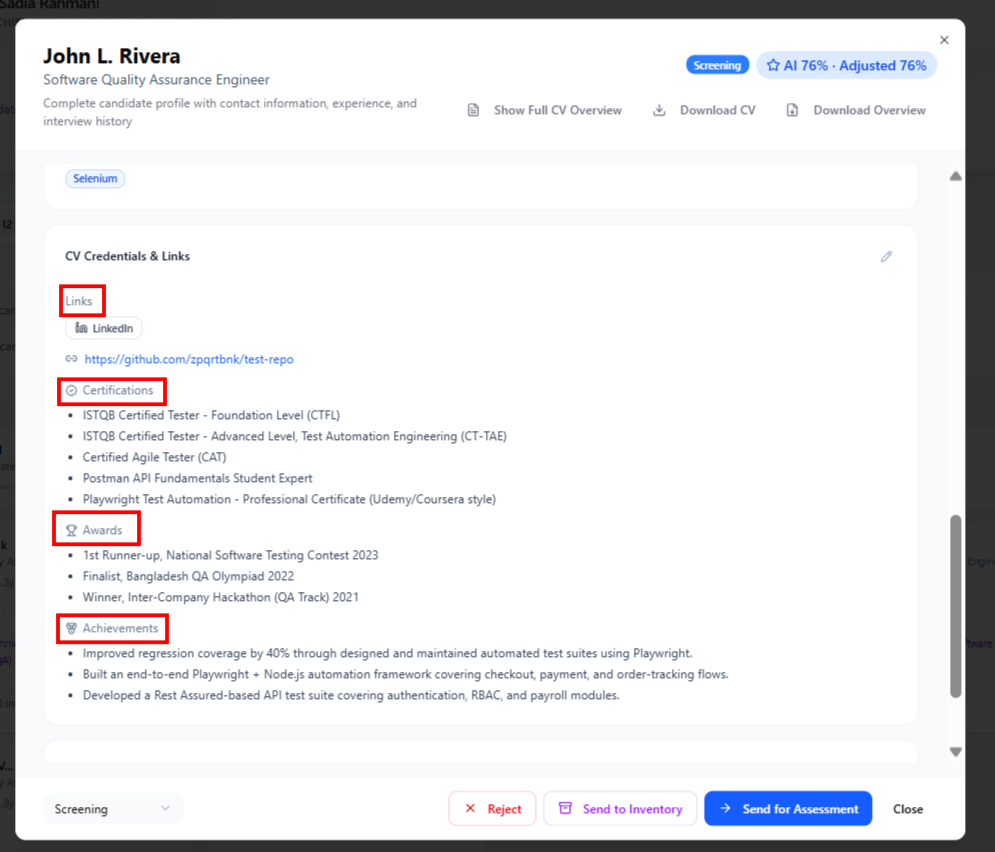The width and height of the screenshot is (995, 852).
Task: Open the Screening stage dropdown
Action: point(113,809)
